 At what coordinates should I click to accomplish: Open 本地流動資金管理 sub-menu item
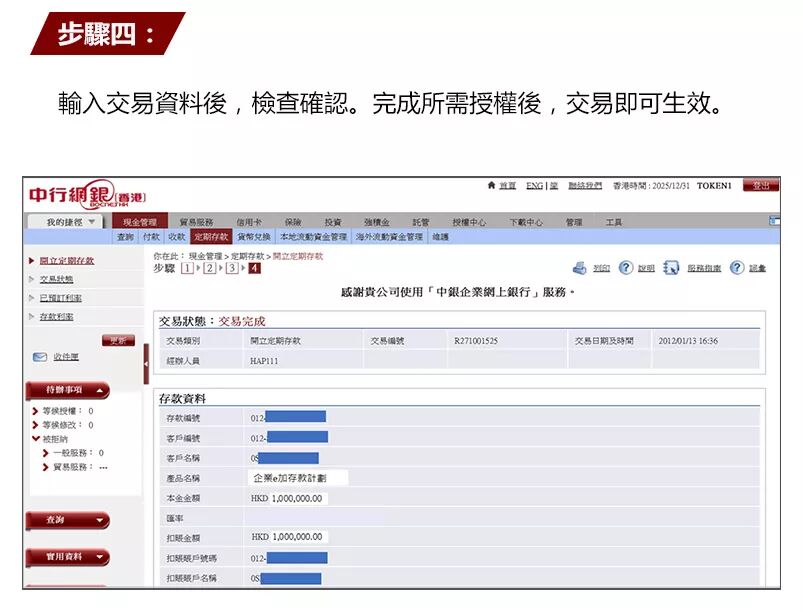313,237
